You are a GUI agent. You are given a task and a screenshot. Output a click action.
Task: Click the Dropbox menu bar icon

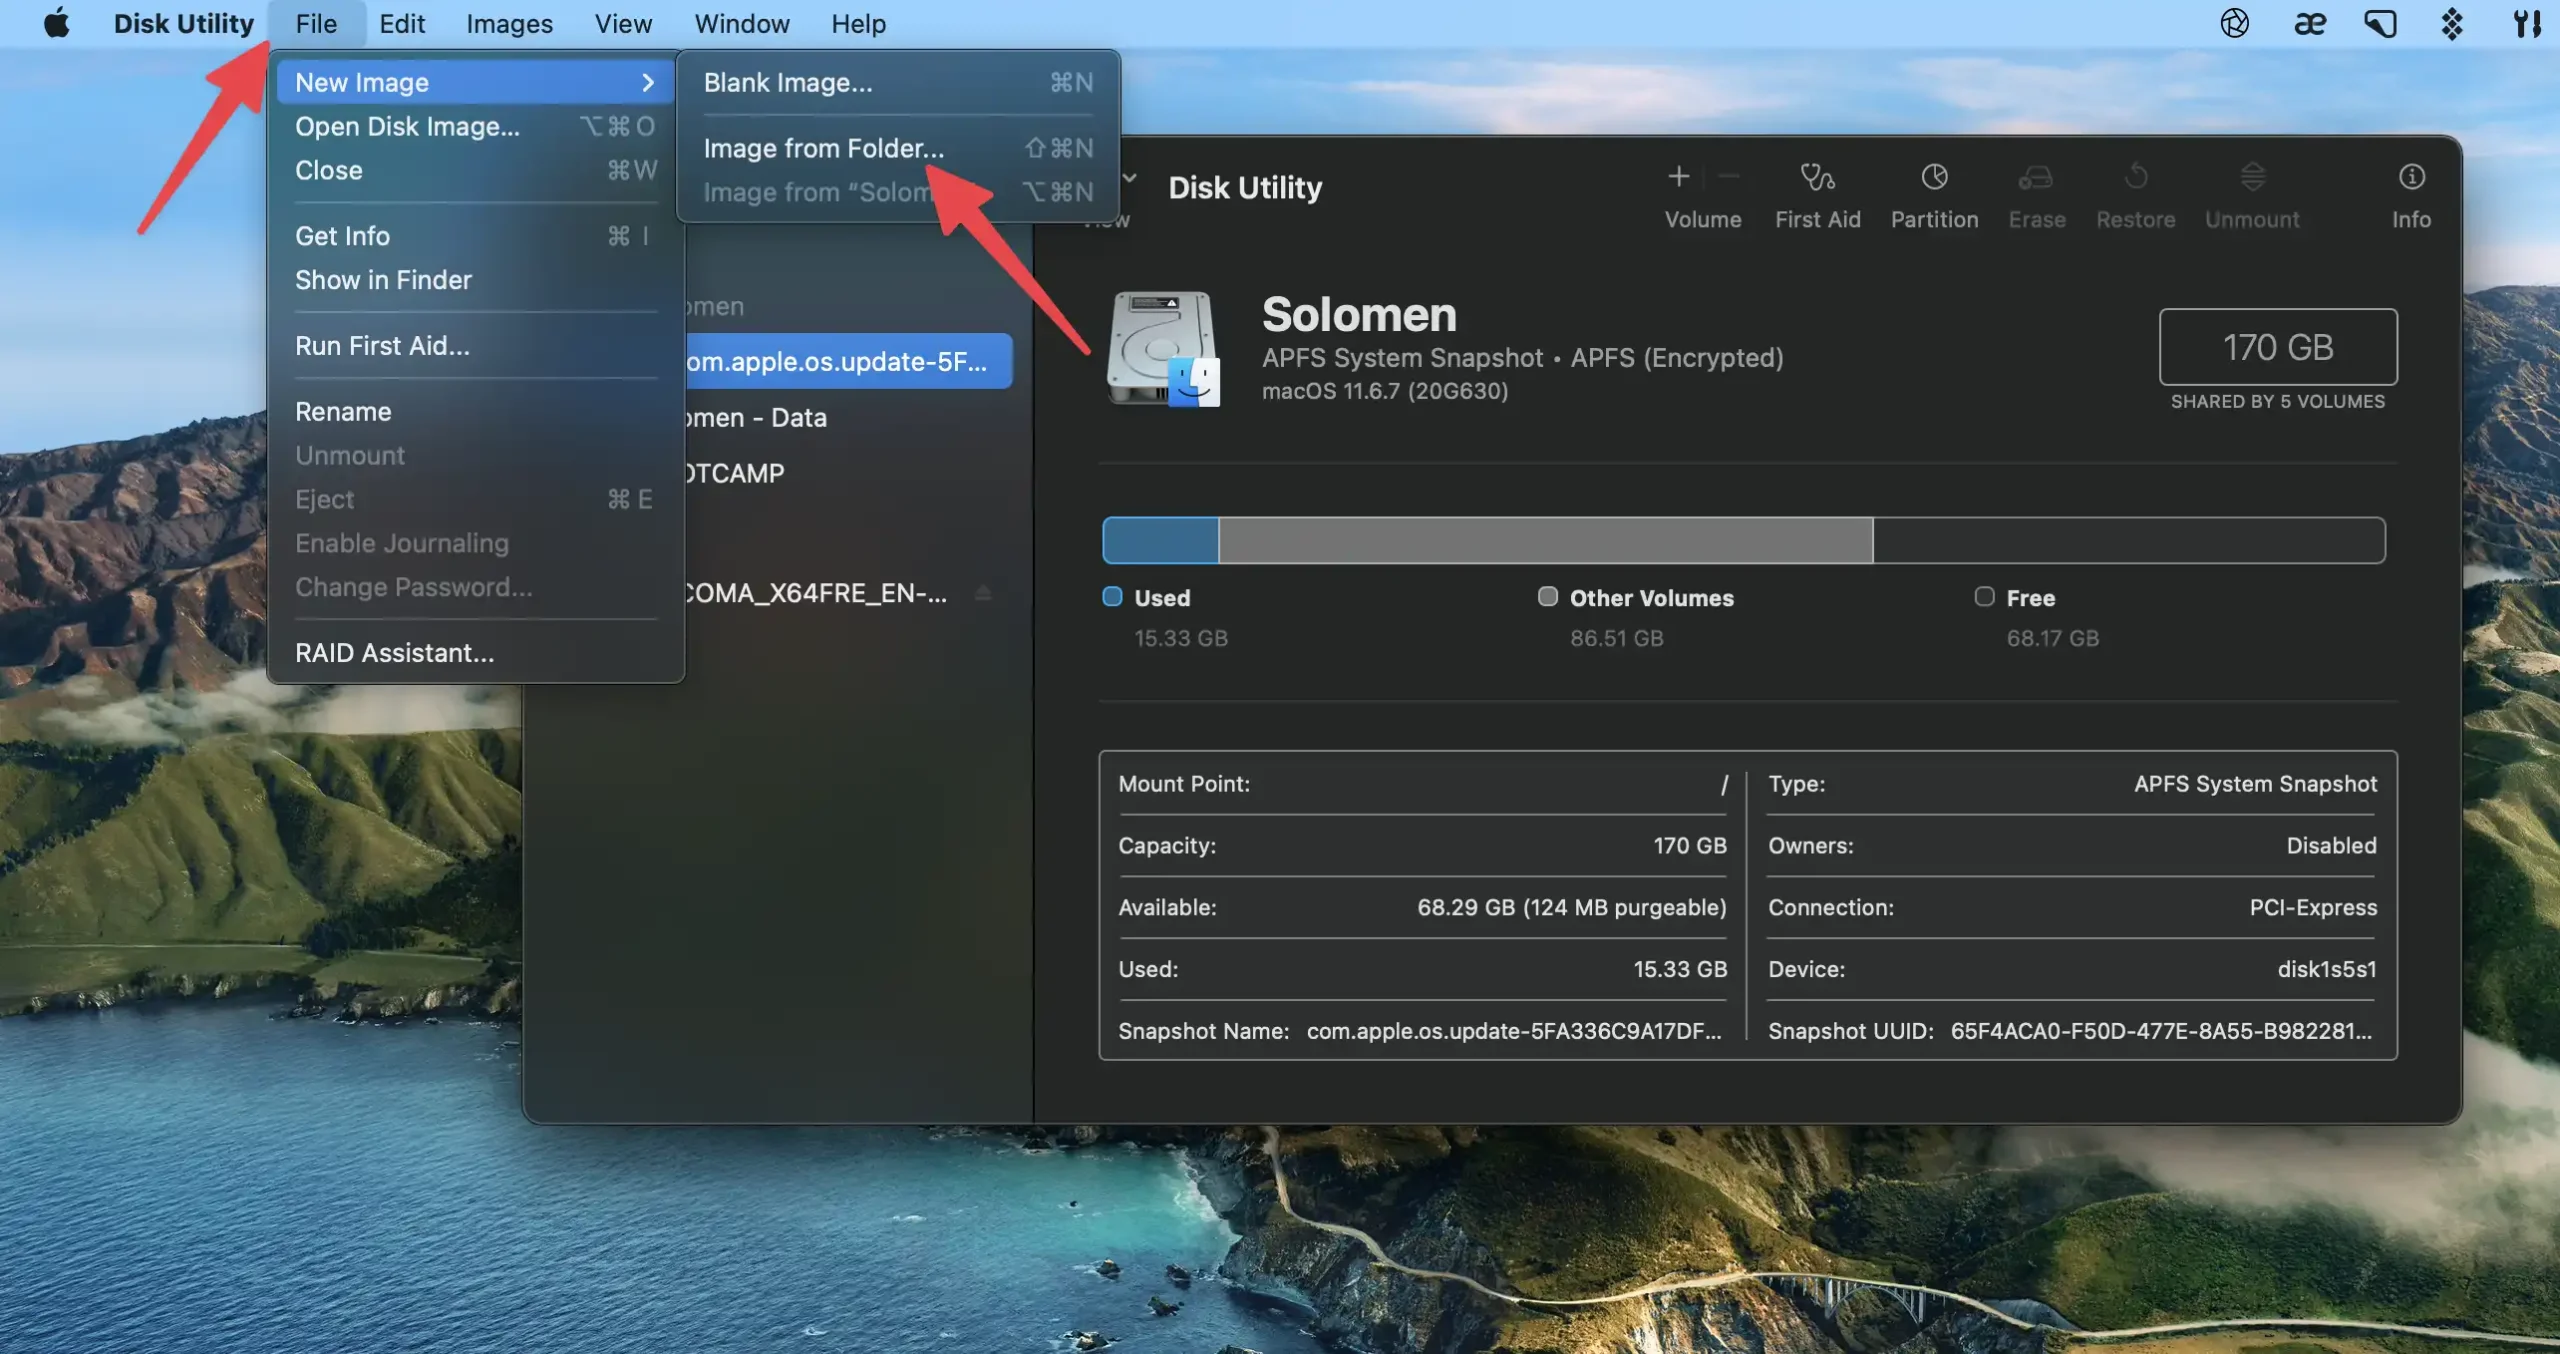(x=2451, y=23)
